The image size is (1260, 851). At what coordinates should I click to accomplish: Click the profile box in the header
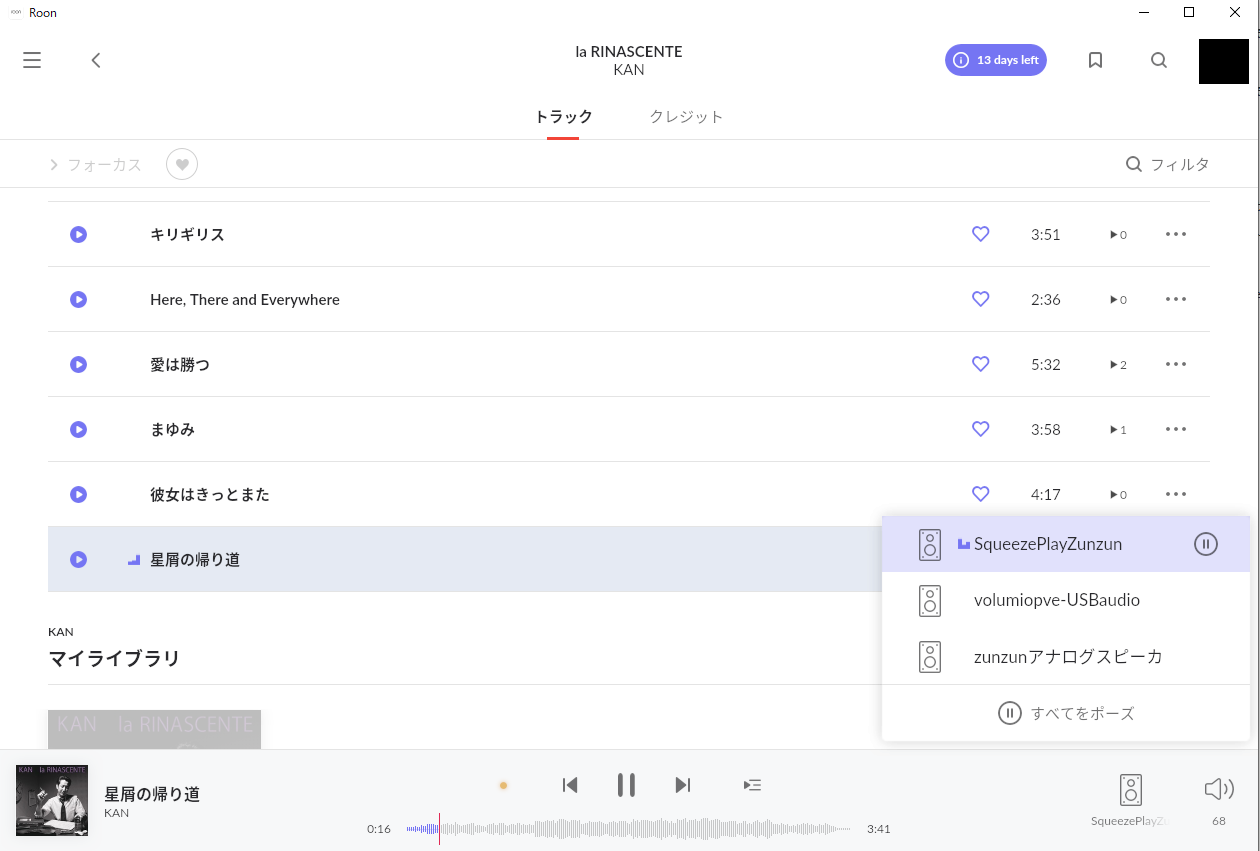pyautogui.click(x=1224, y=61)
